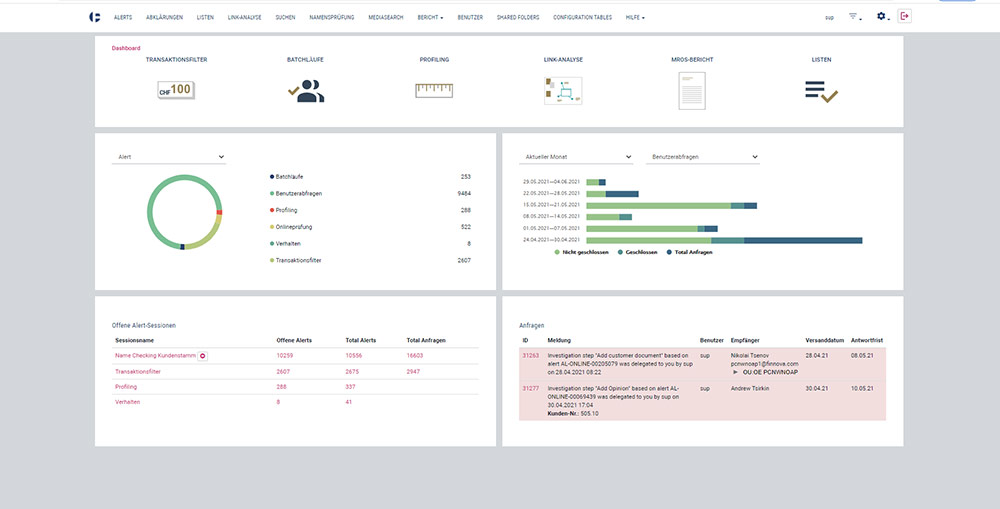Click the round icon beside Name Checking Kundenstamm

point(203,356)
